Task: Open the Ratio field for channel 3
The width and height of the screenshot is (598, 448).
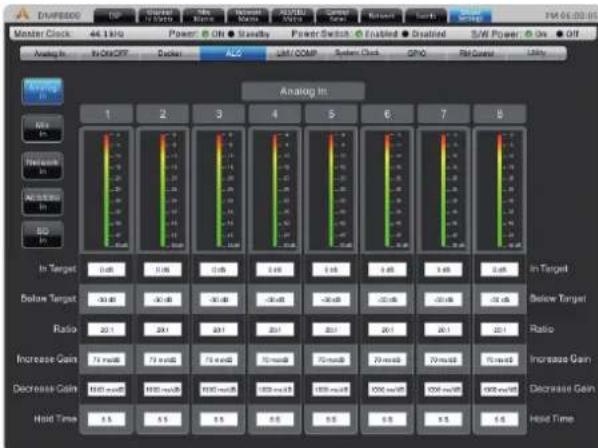Action: tap(219, 329)
